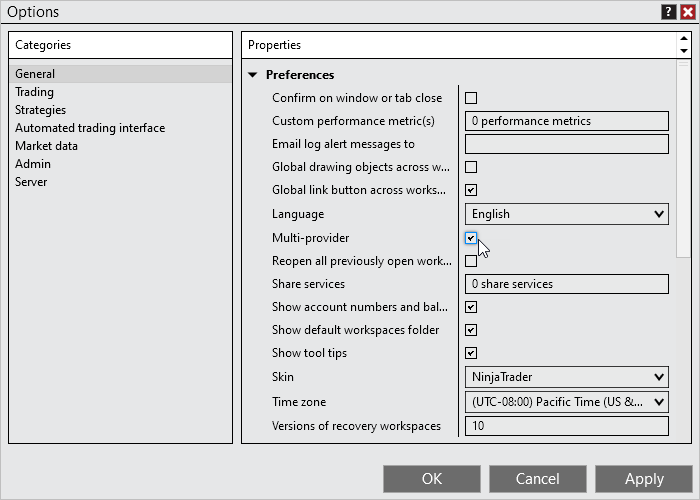This screenshot has height=500, width=700.
Task: Click the OK button
Action: tap(432, 479)
